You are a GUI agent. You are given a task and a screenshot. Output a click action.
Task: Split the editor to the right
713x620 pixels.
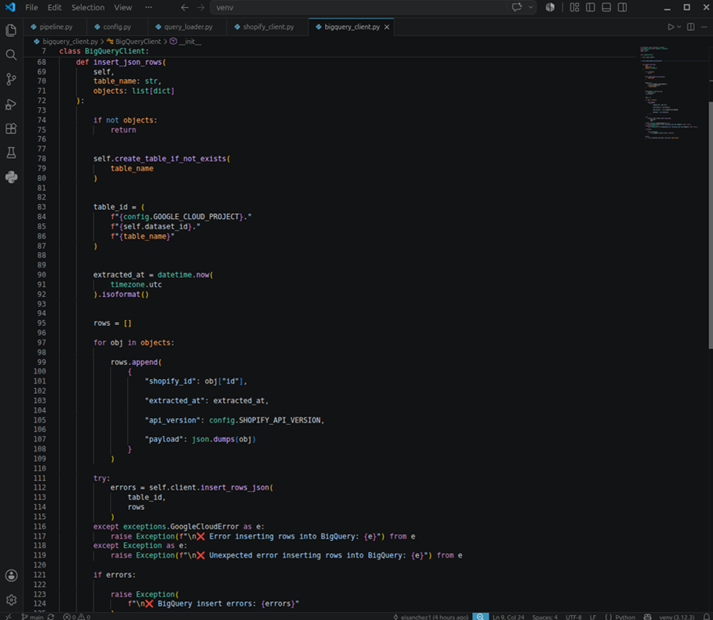691,27
